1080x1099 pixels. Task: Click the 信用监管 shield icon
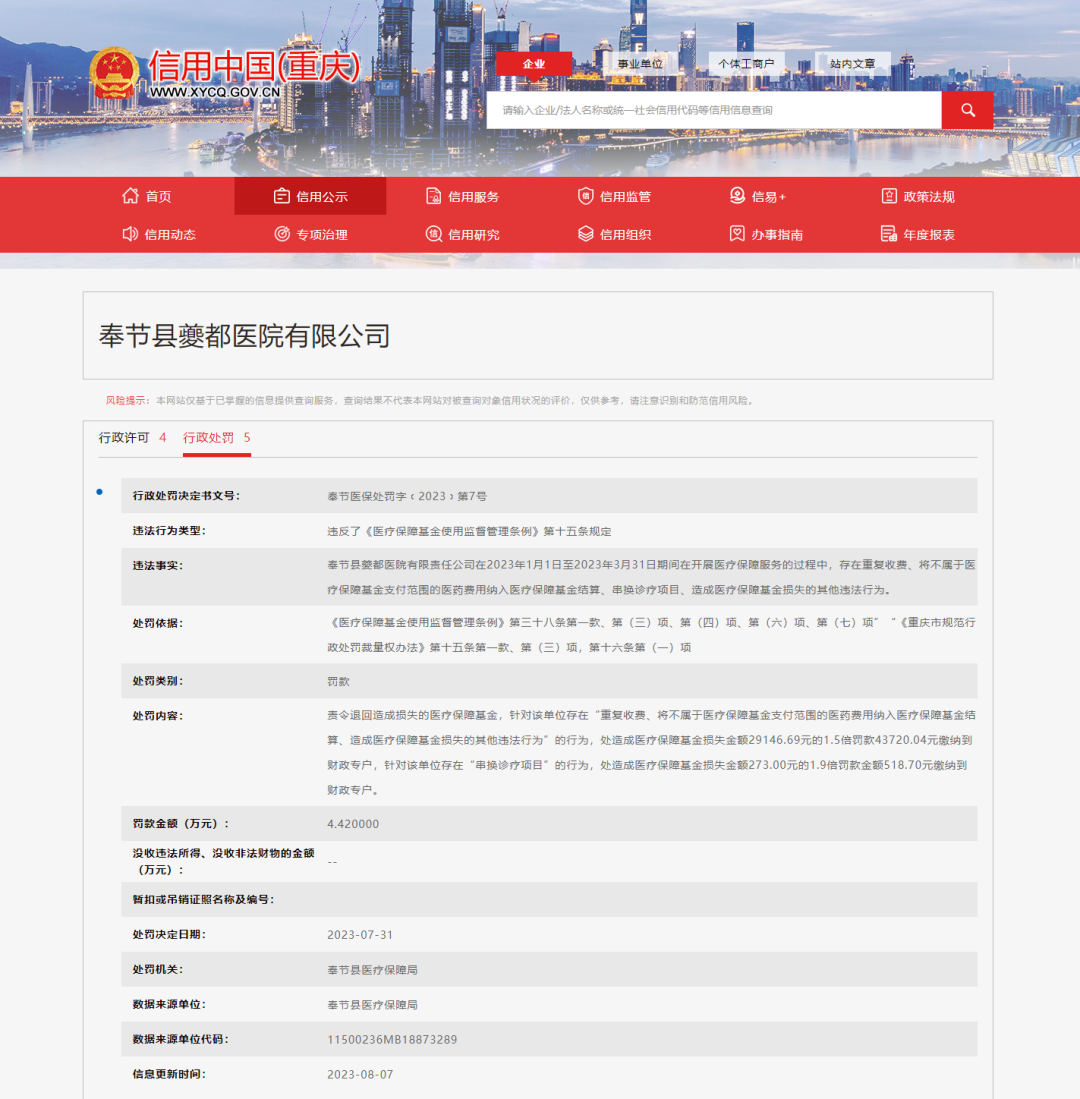(x=585, y=196)
